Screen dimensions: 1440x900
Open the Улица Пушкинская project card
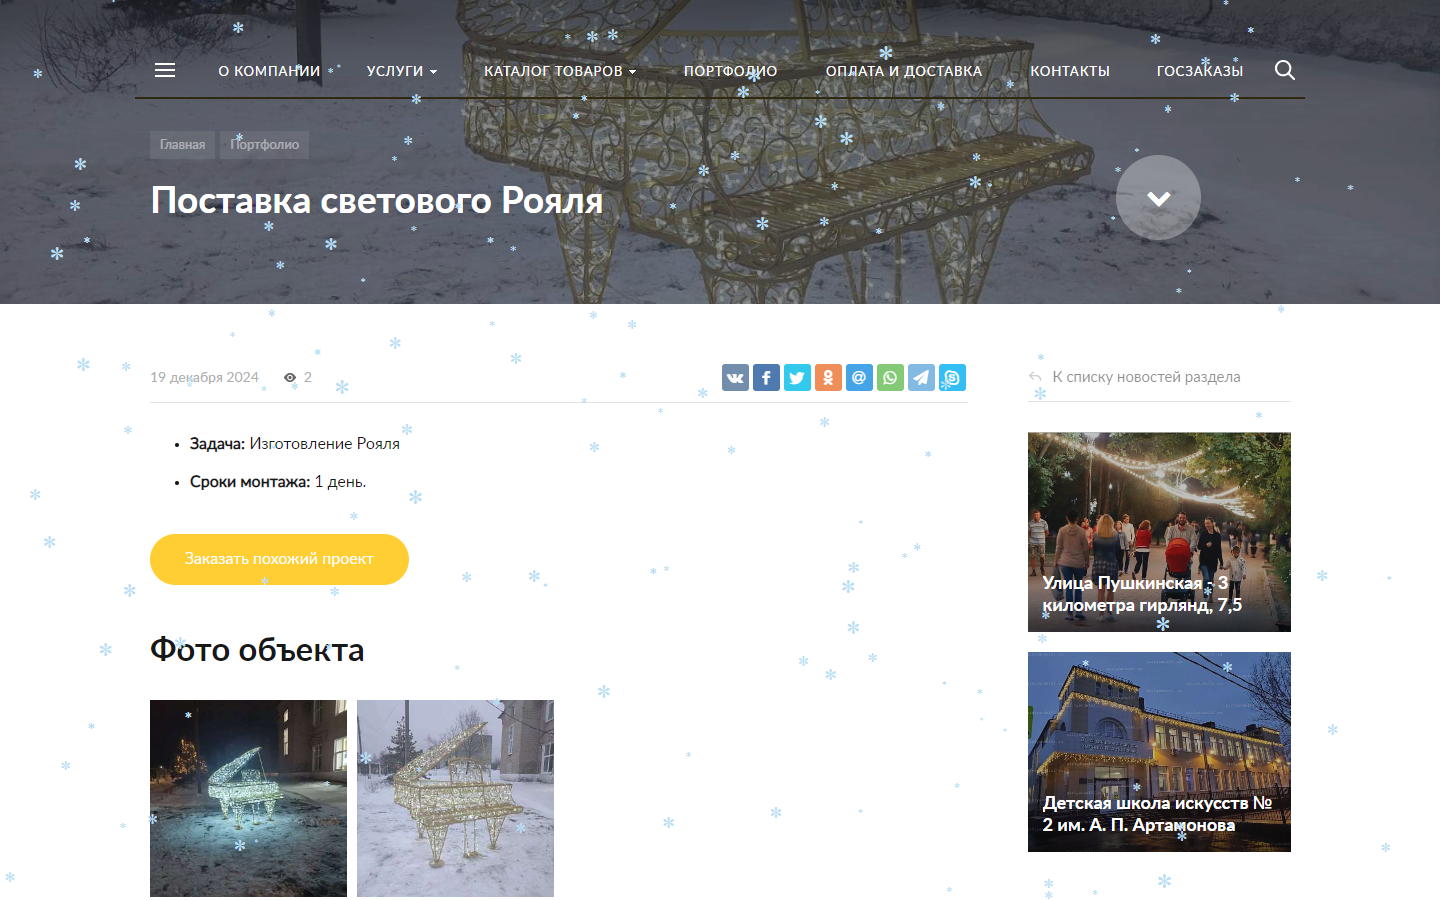tap(1159, 532)
